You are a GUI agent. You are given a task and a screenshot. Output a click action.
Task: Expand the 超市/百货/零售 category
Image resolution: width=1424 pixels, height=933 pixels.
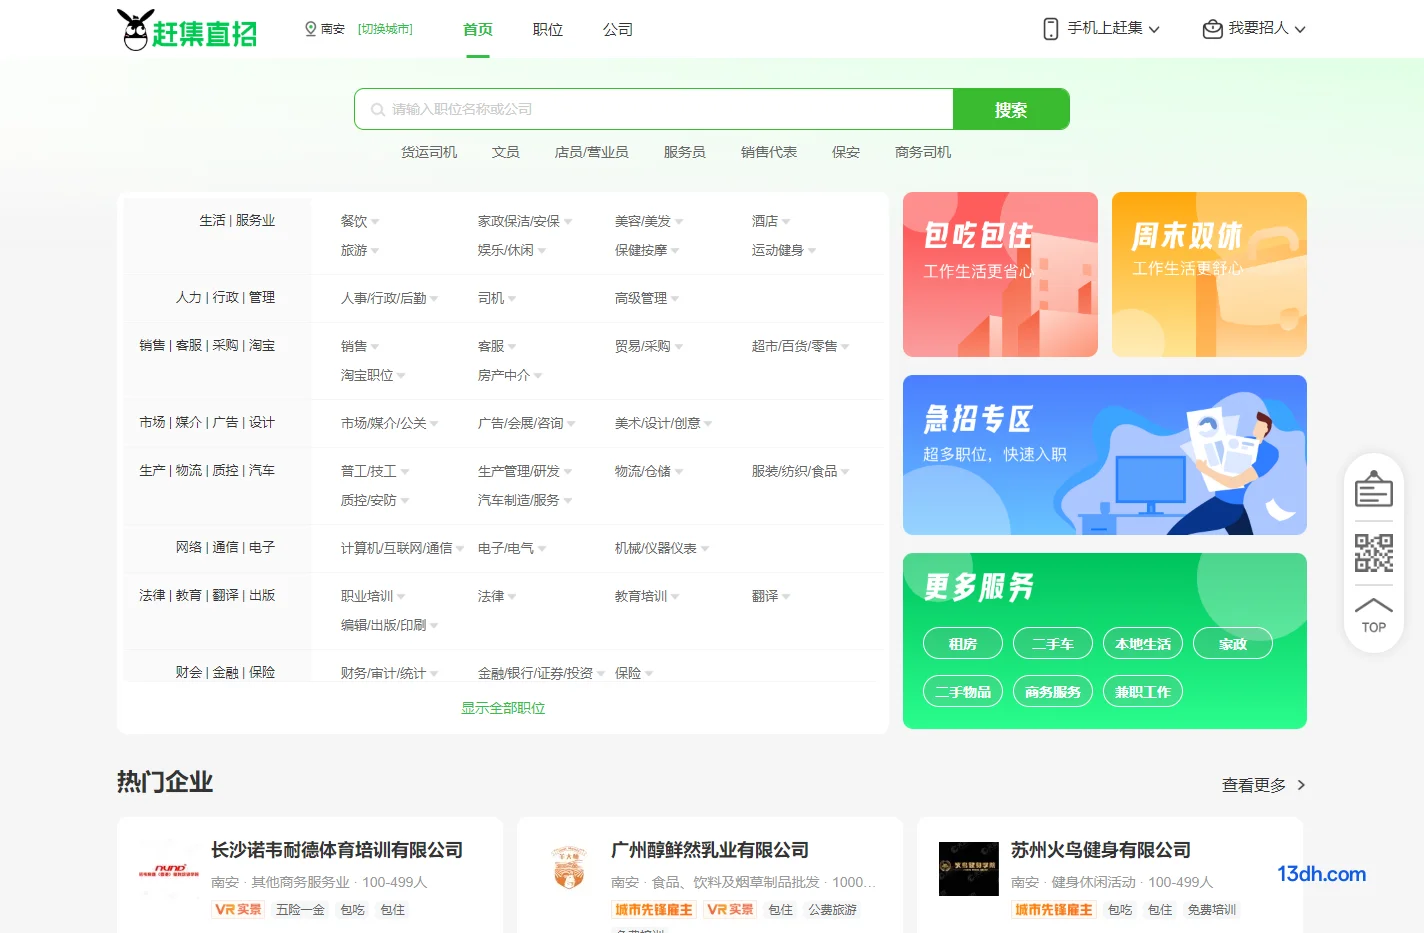coord(800,346)
